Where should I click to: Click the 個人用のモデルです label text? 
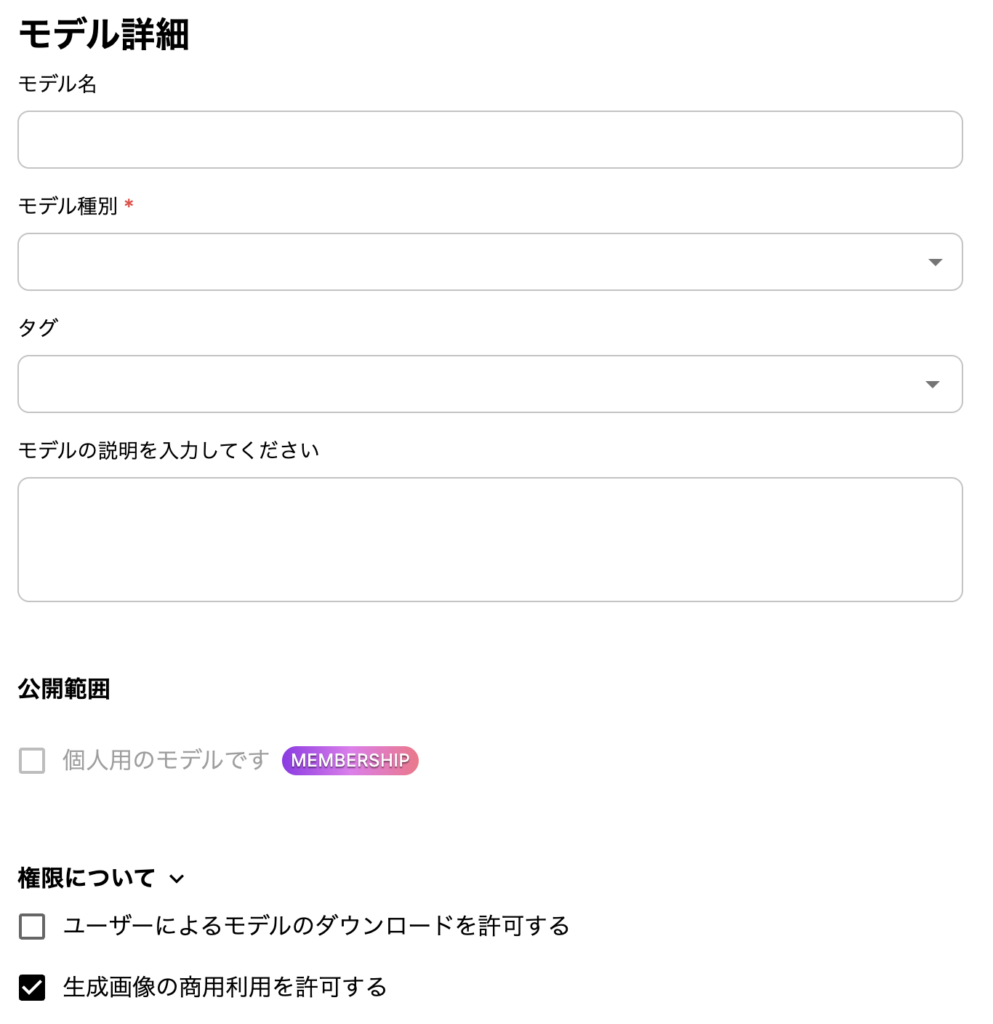point(166,760)
